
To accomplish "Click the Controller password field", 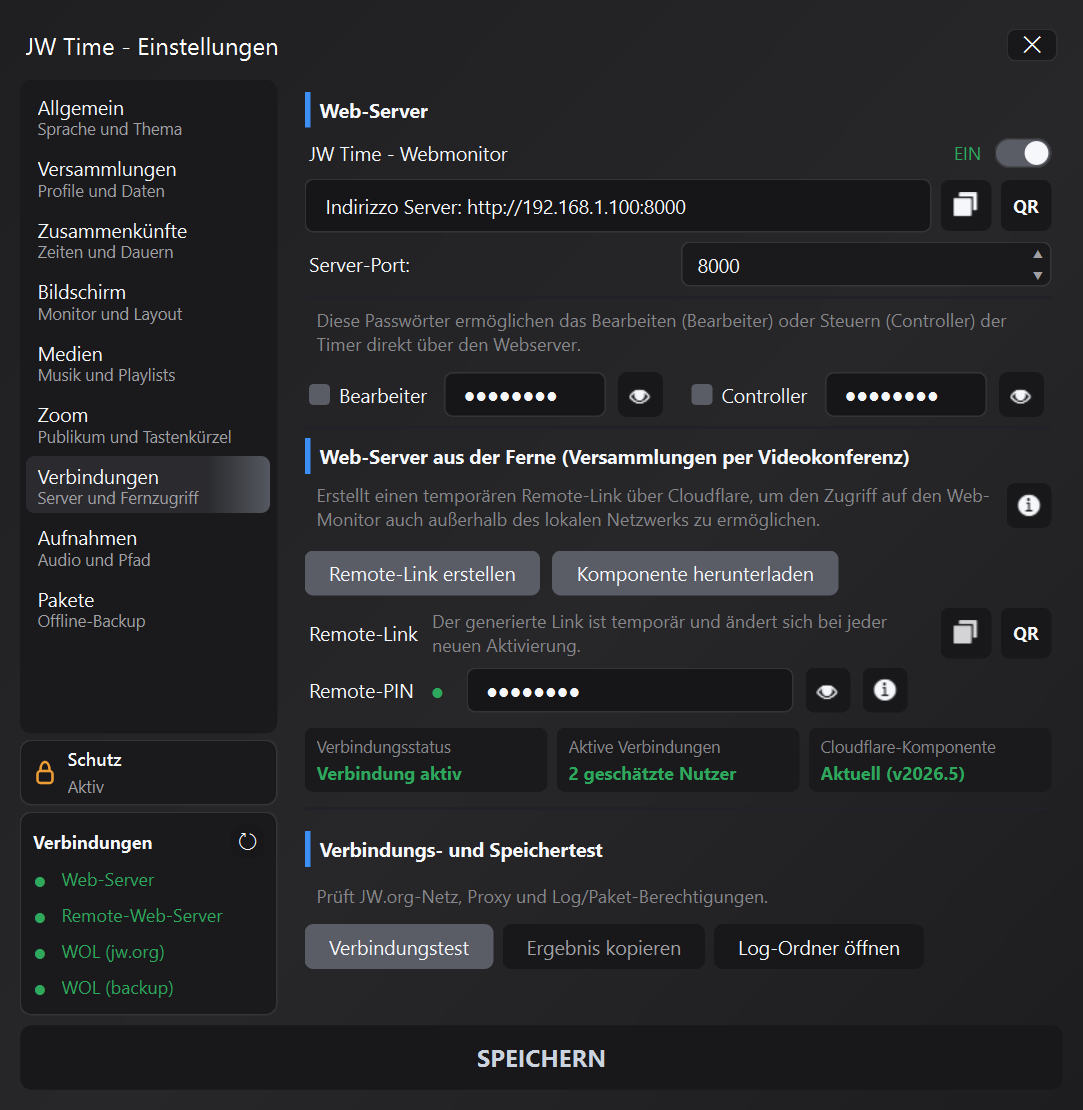I will pyautogui.click(x=905, y=395).
